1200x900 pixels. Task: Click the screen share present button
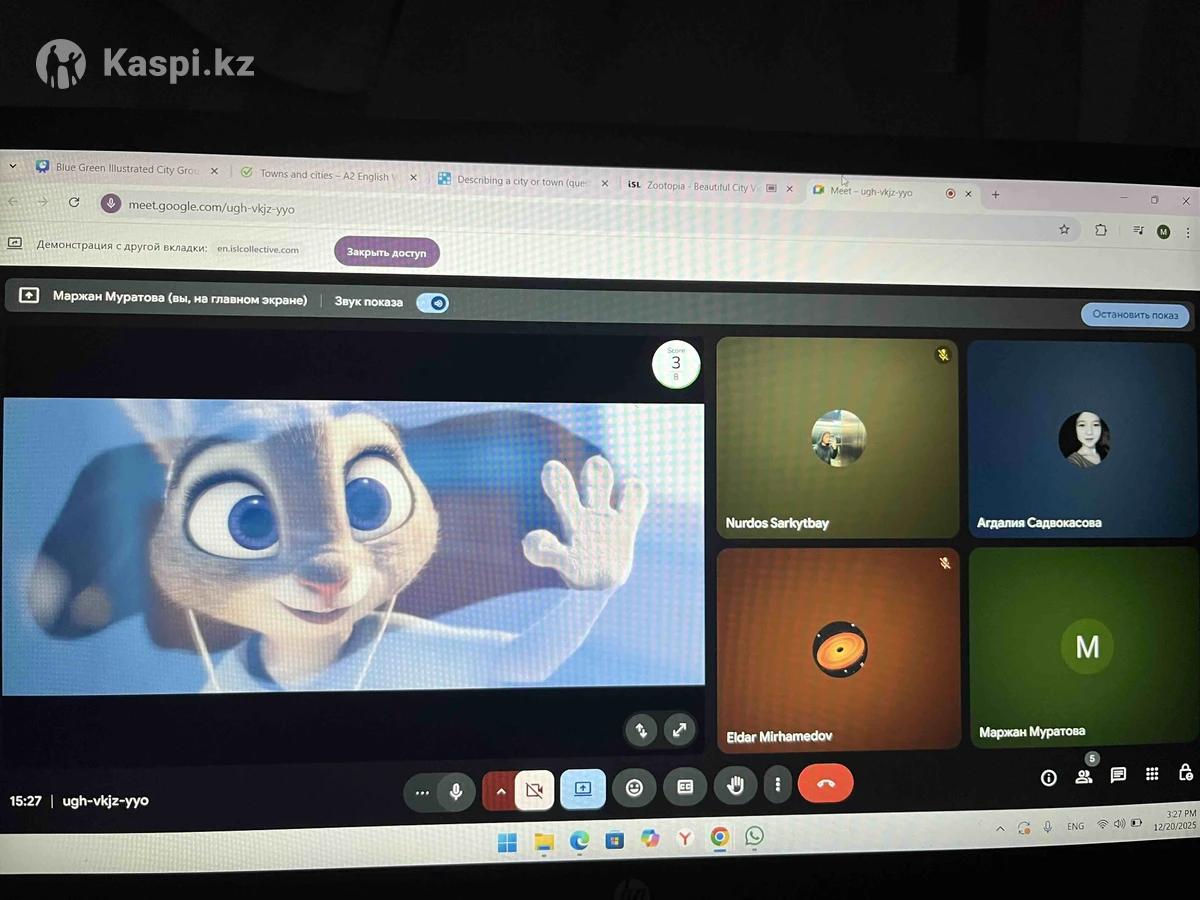583,788
